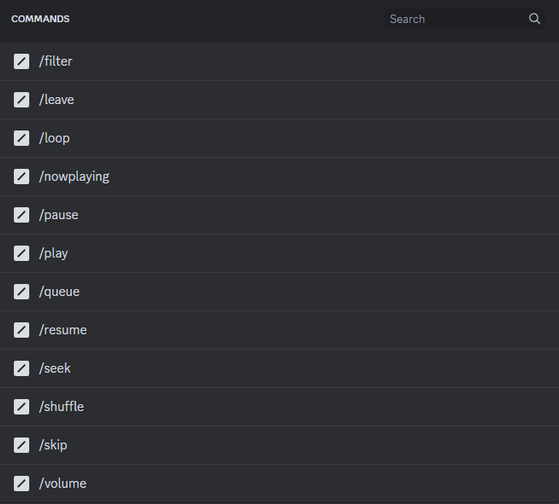The image size is (559, 504).
Task: Click the slash icon beside /nowplaying
Action: 21,176
